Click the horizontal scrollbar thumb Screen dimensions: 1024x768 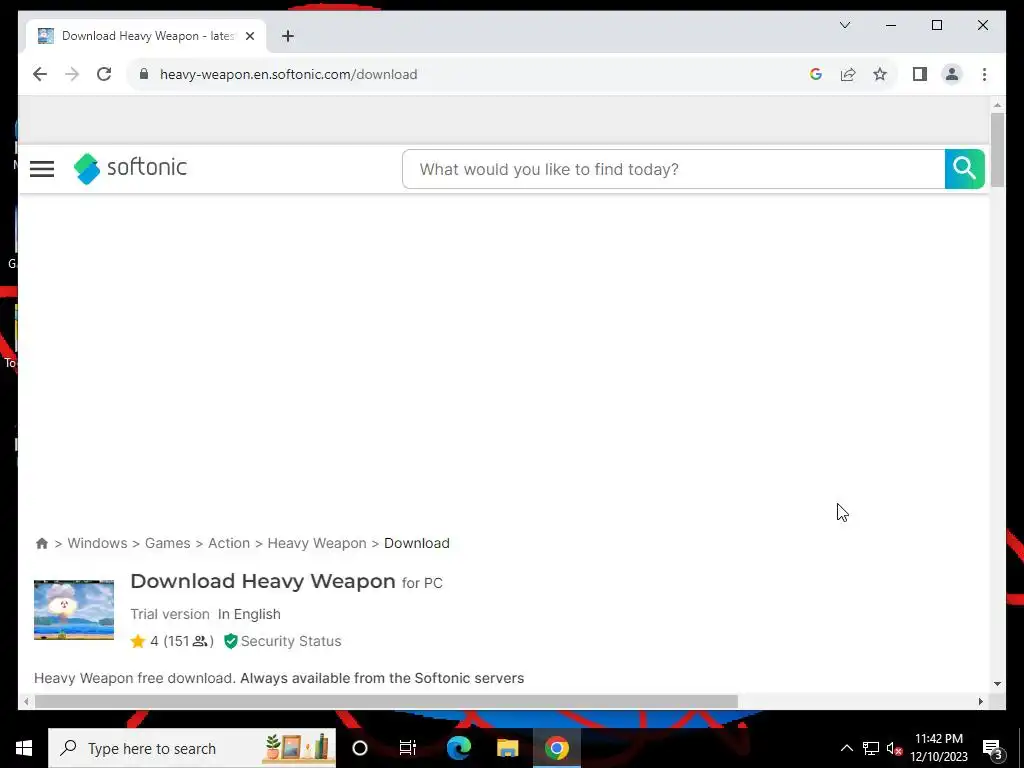pyautogui.click(x=386, y=701)
